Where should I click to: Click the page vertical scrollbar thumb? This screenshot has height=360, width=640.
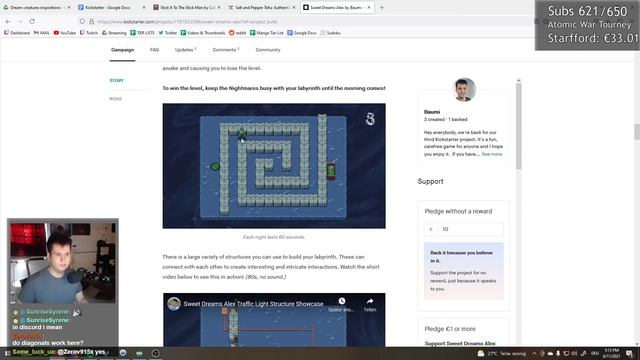click(x=637, y=131)
